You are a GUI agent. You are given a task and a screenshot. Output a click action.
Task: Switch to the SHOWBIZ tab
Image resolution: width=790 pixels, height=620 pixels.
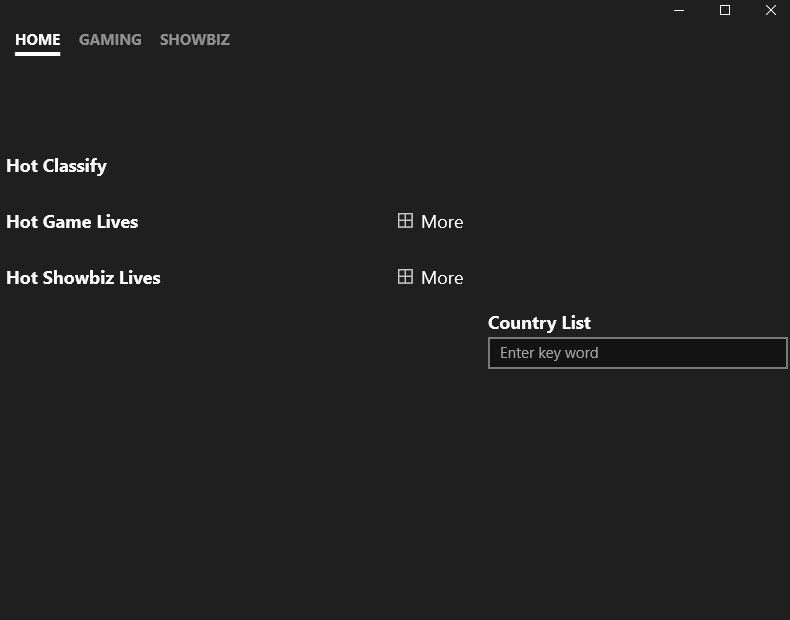pos(195,40)
